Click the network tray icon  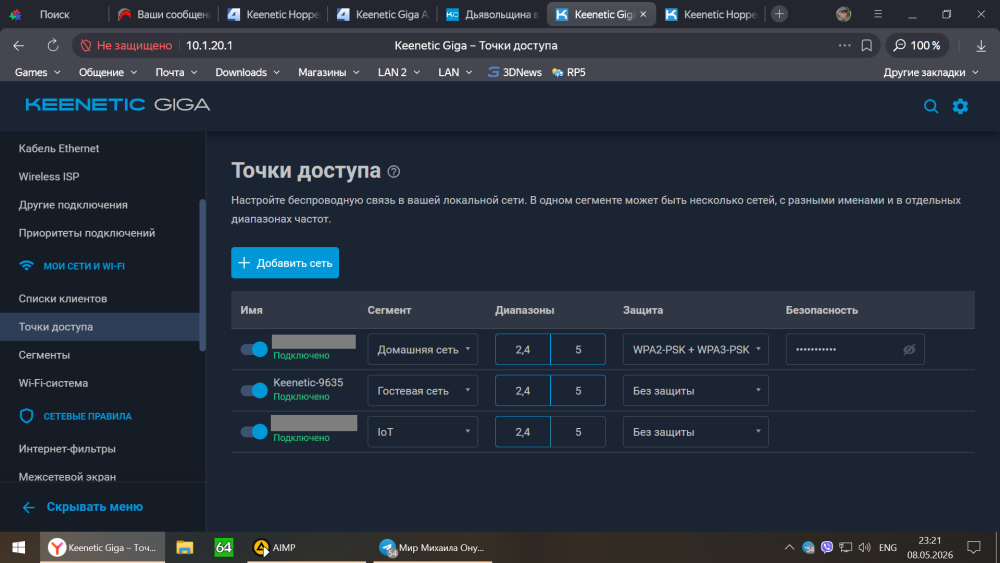coord(845,547)
